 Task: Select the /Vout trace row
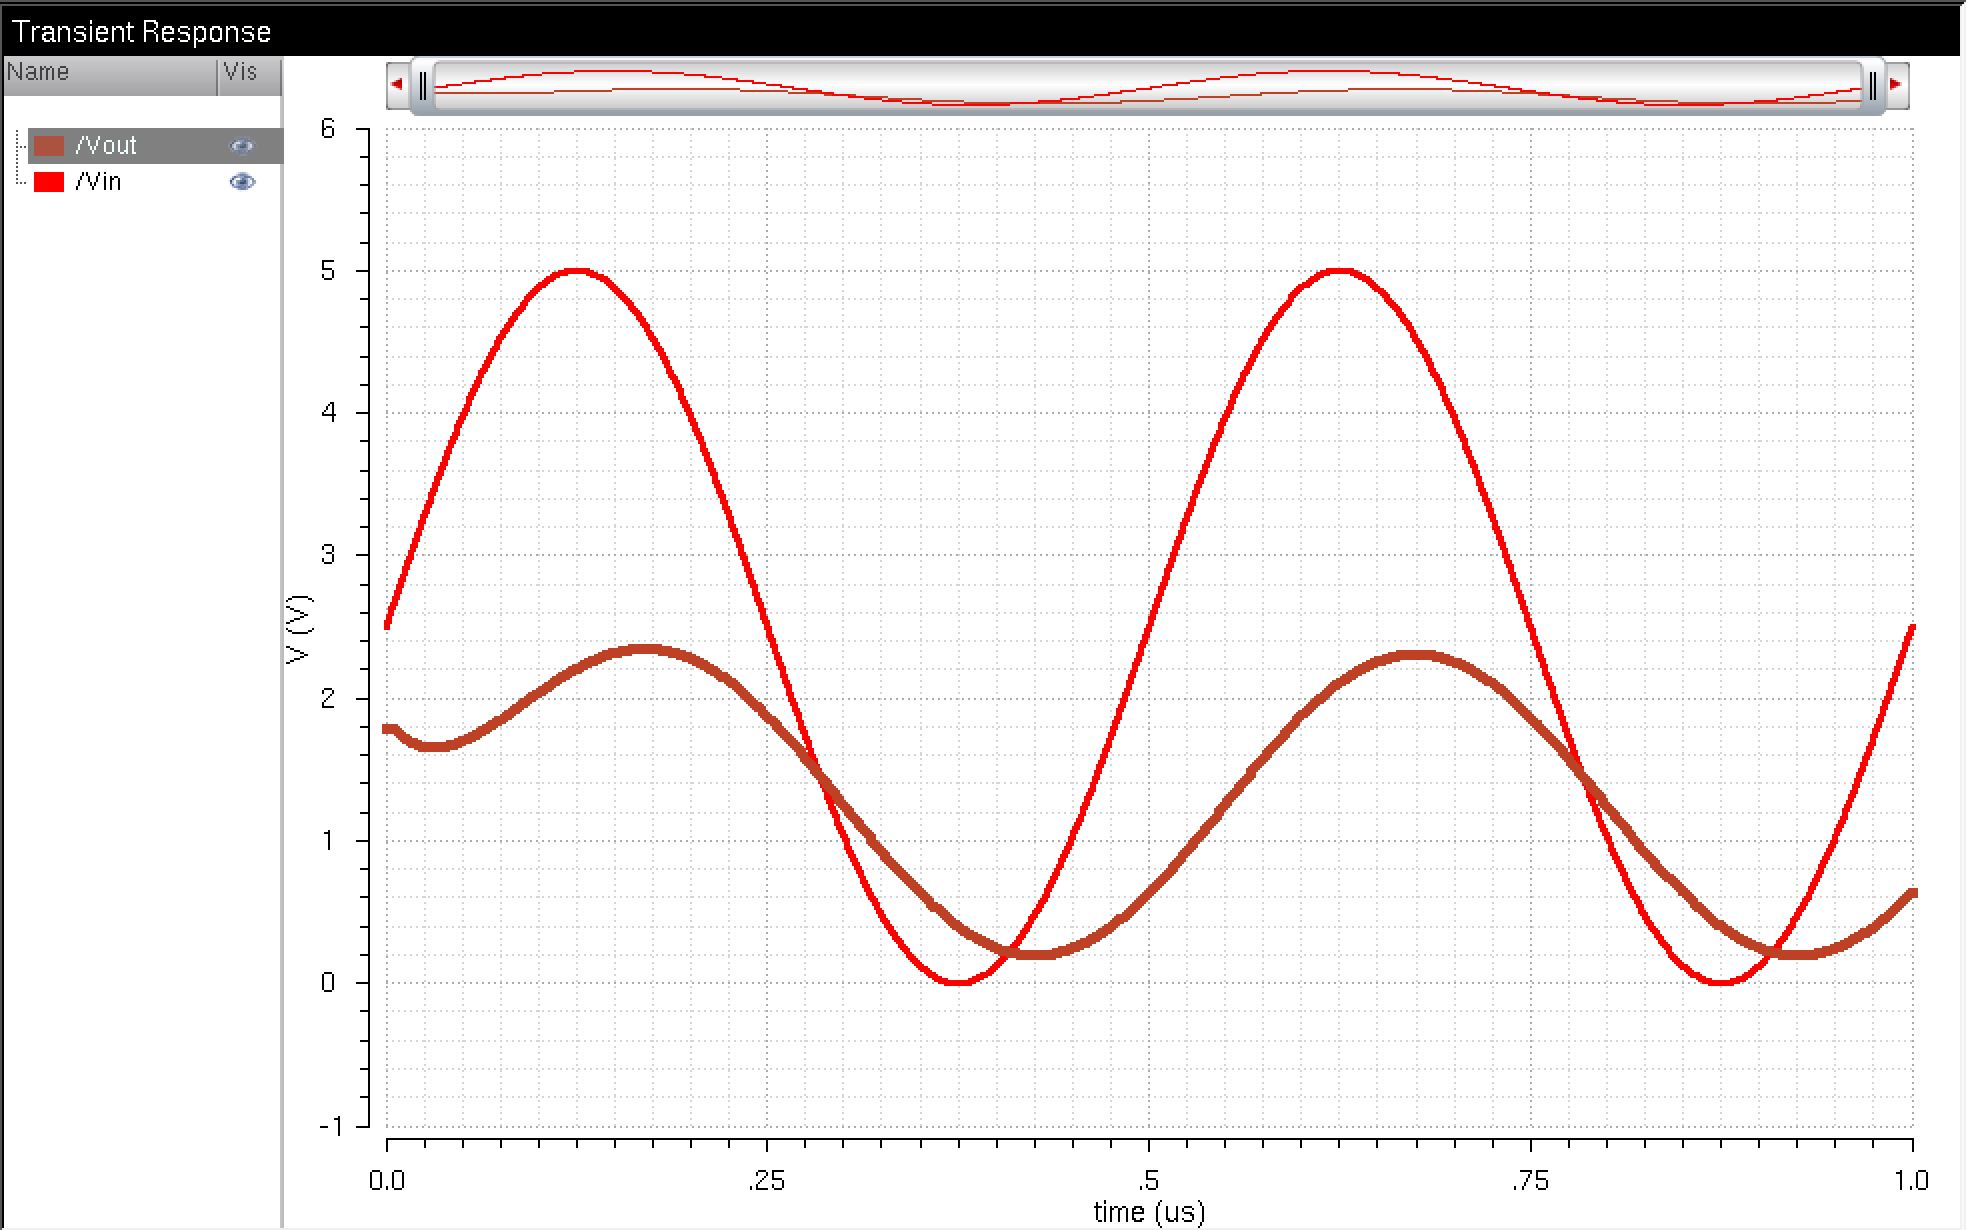(x=155, y=146)
